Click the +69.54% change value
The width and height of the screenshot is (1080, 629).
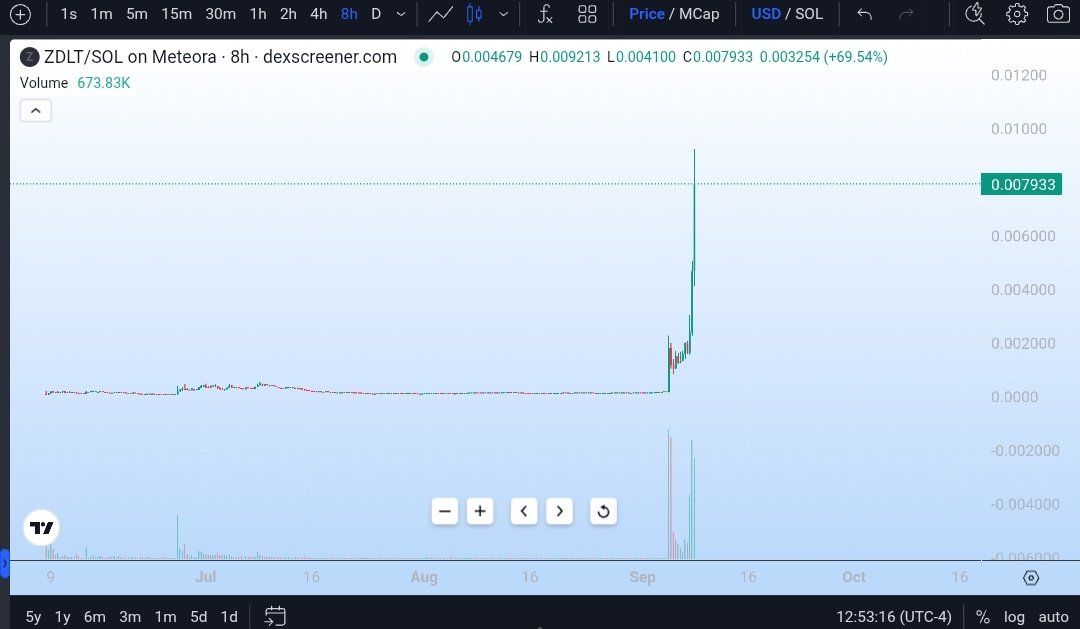855,57
